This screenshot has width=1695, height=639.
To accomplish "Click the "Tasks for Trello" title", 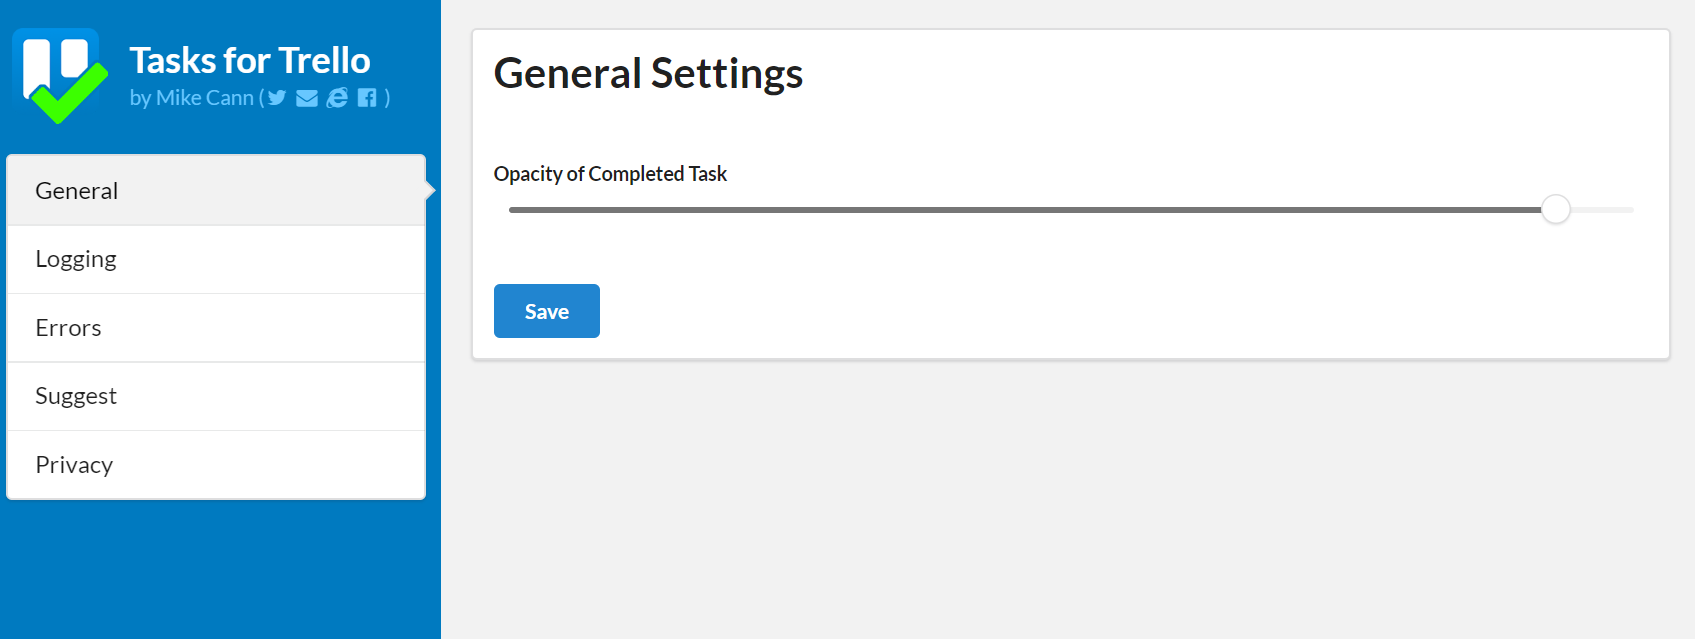I will 250,61.
